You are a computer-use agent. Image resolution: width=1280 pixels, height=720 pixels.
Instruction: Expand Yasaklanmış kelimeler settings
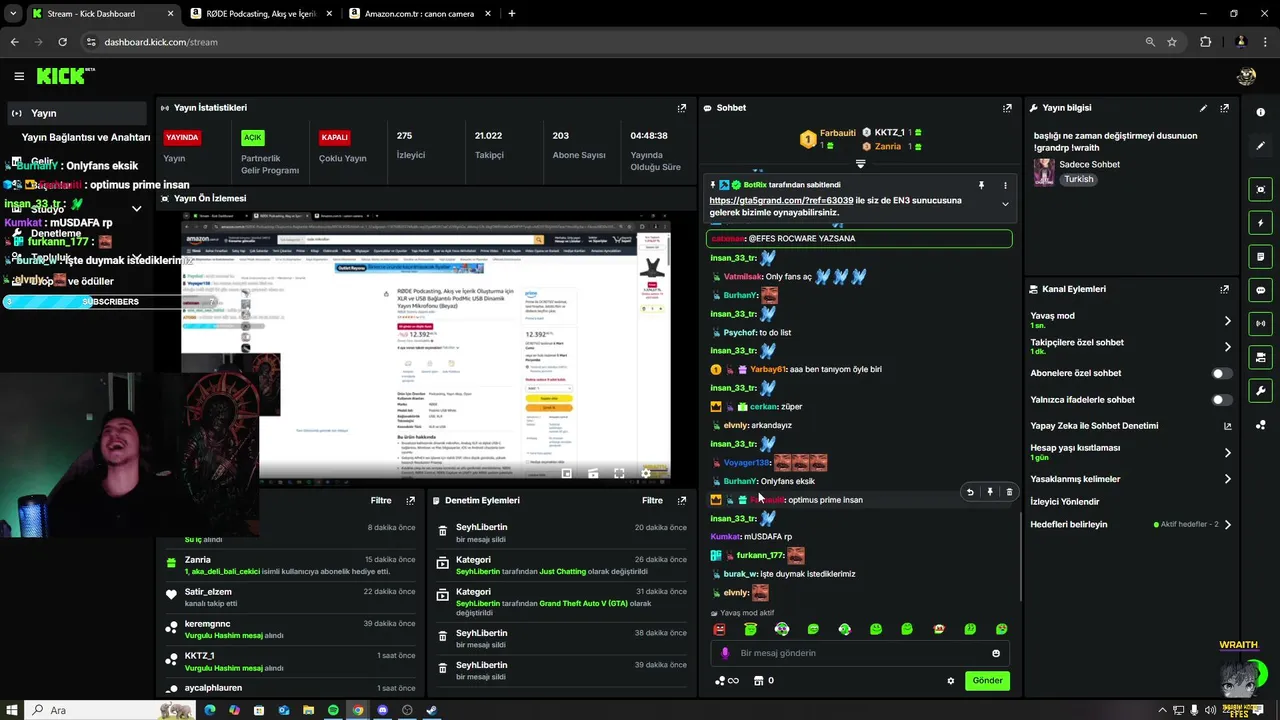pyautogui.click(x=1227, y=479)
